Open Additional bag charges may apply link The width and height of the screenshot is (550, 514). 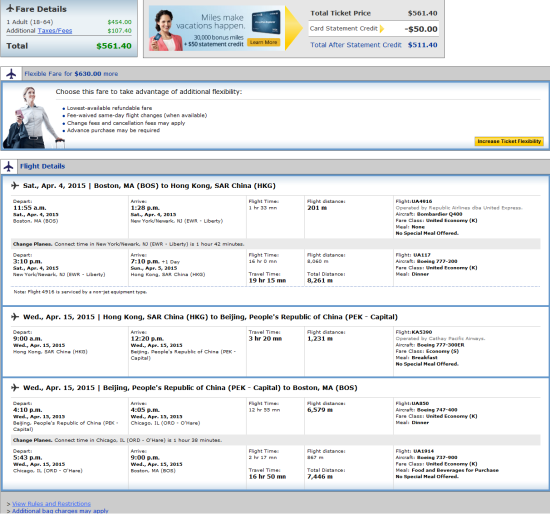60,511
